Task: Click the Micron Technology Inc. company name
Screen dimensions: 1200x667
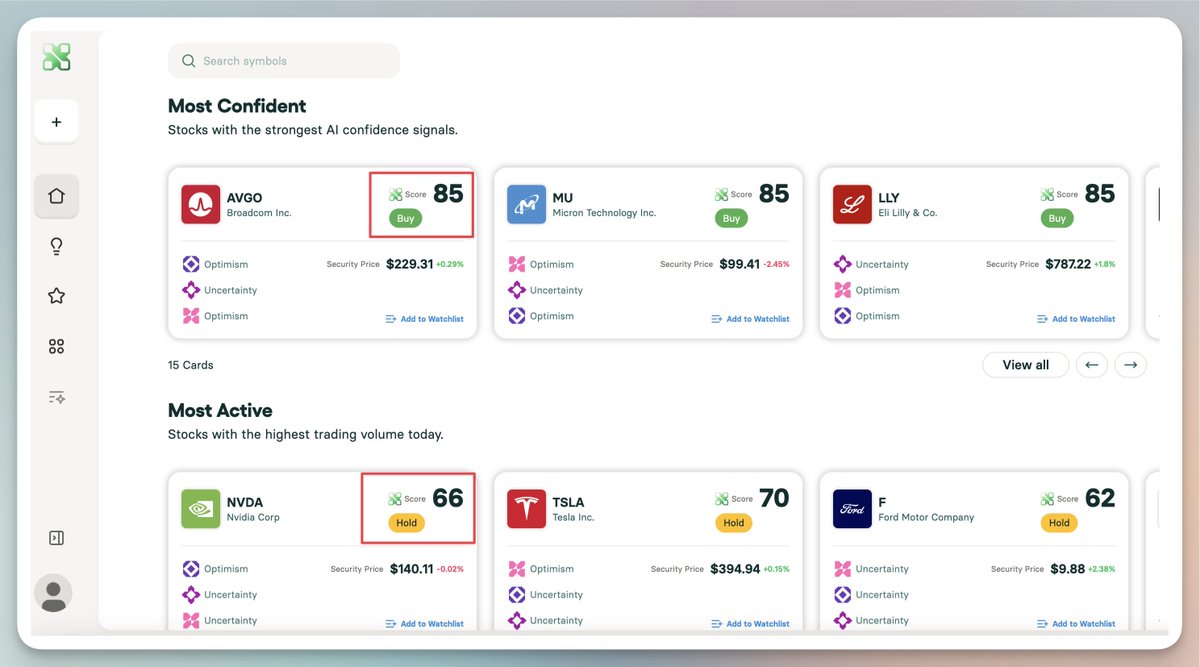Action: pyautogui.click(x=604, y=213)
